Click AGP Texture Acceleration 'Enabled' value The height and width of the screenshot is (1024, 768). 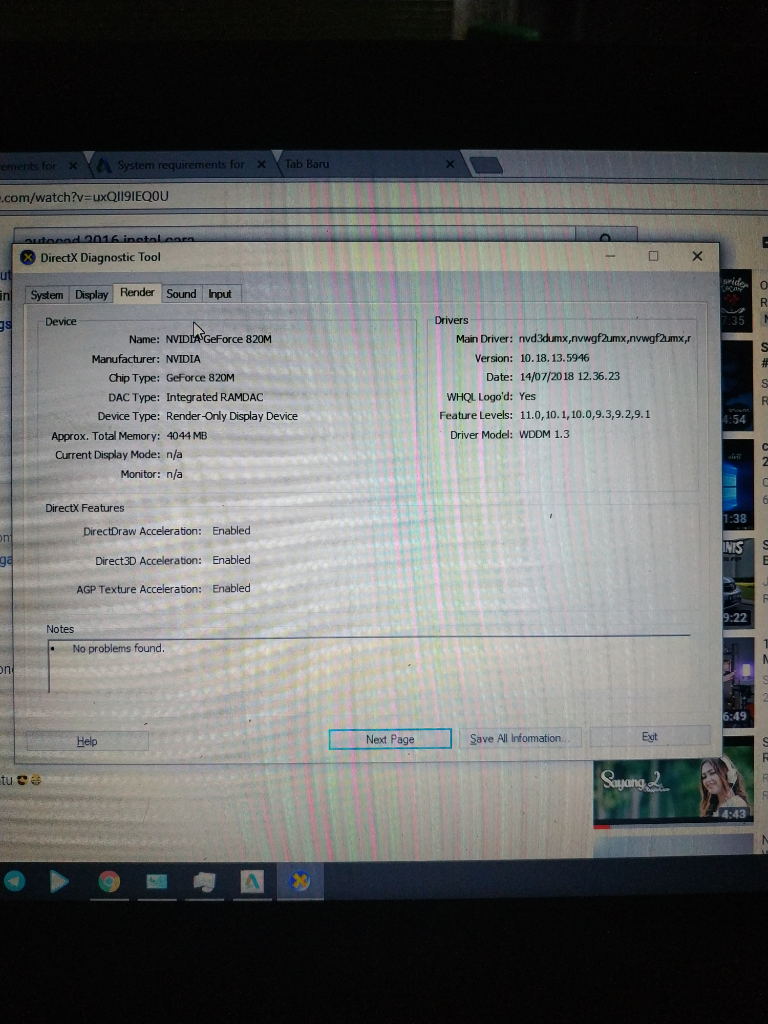tap(231, 588)
